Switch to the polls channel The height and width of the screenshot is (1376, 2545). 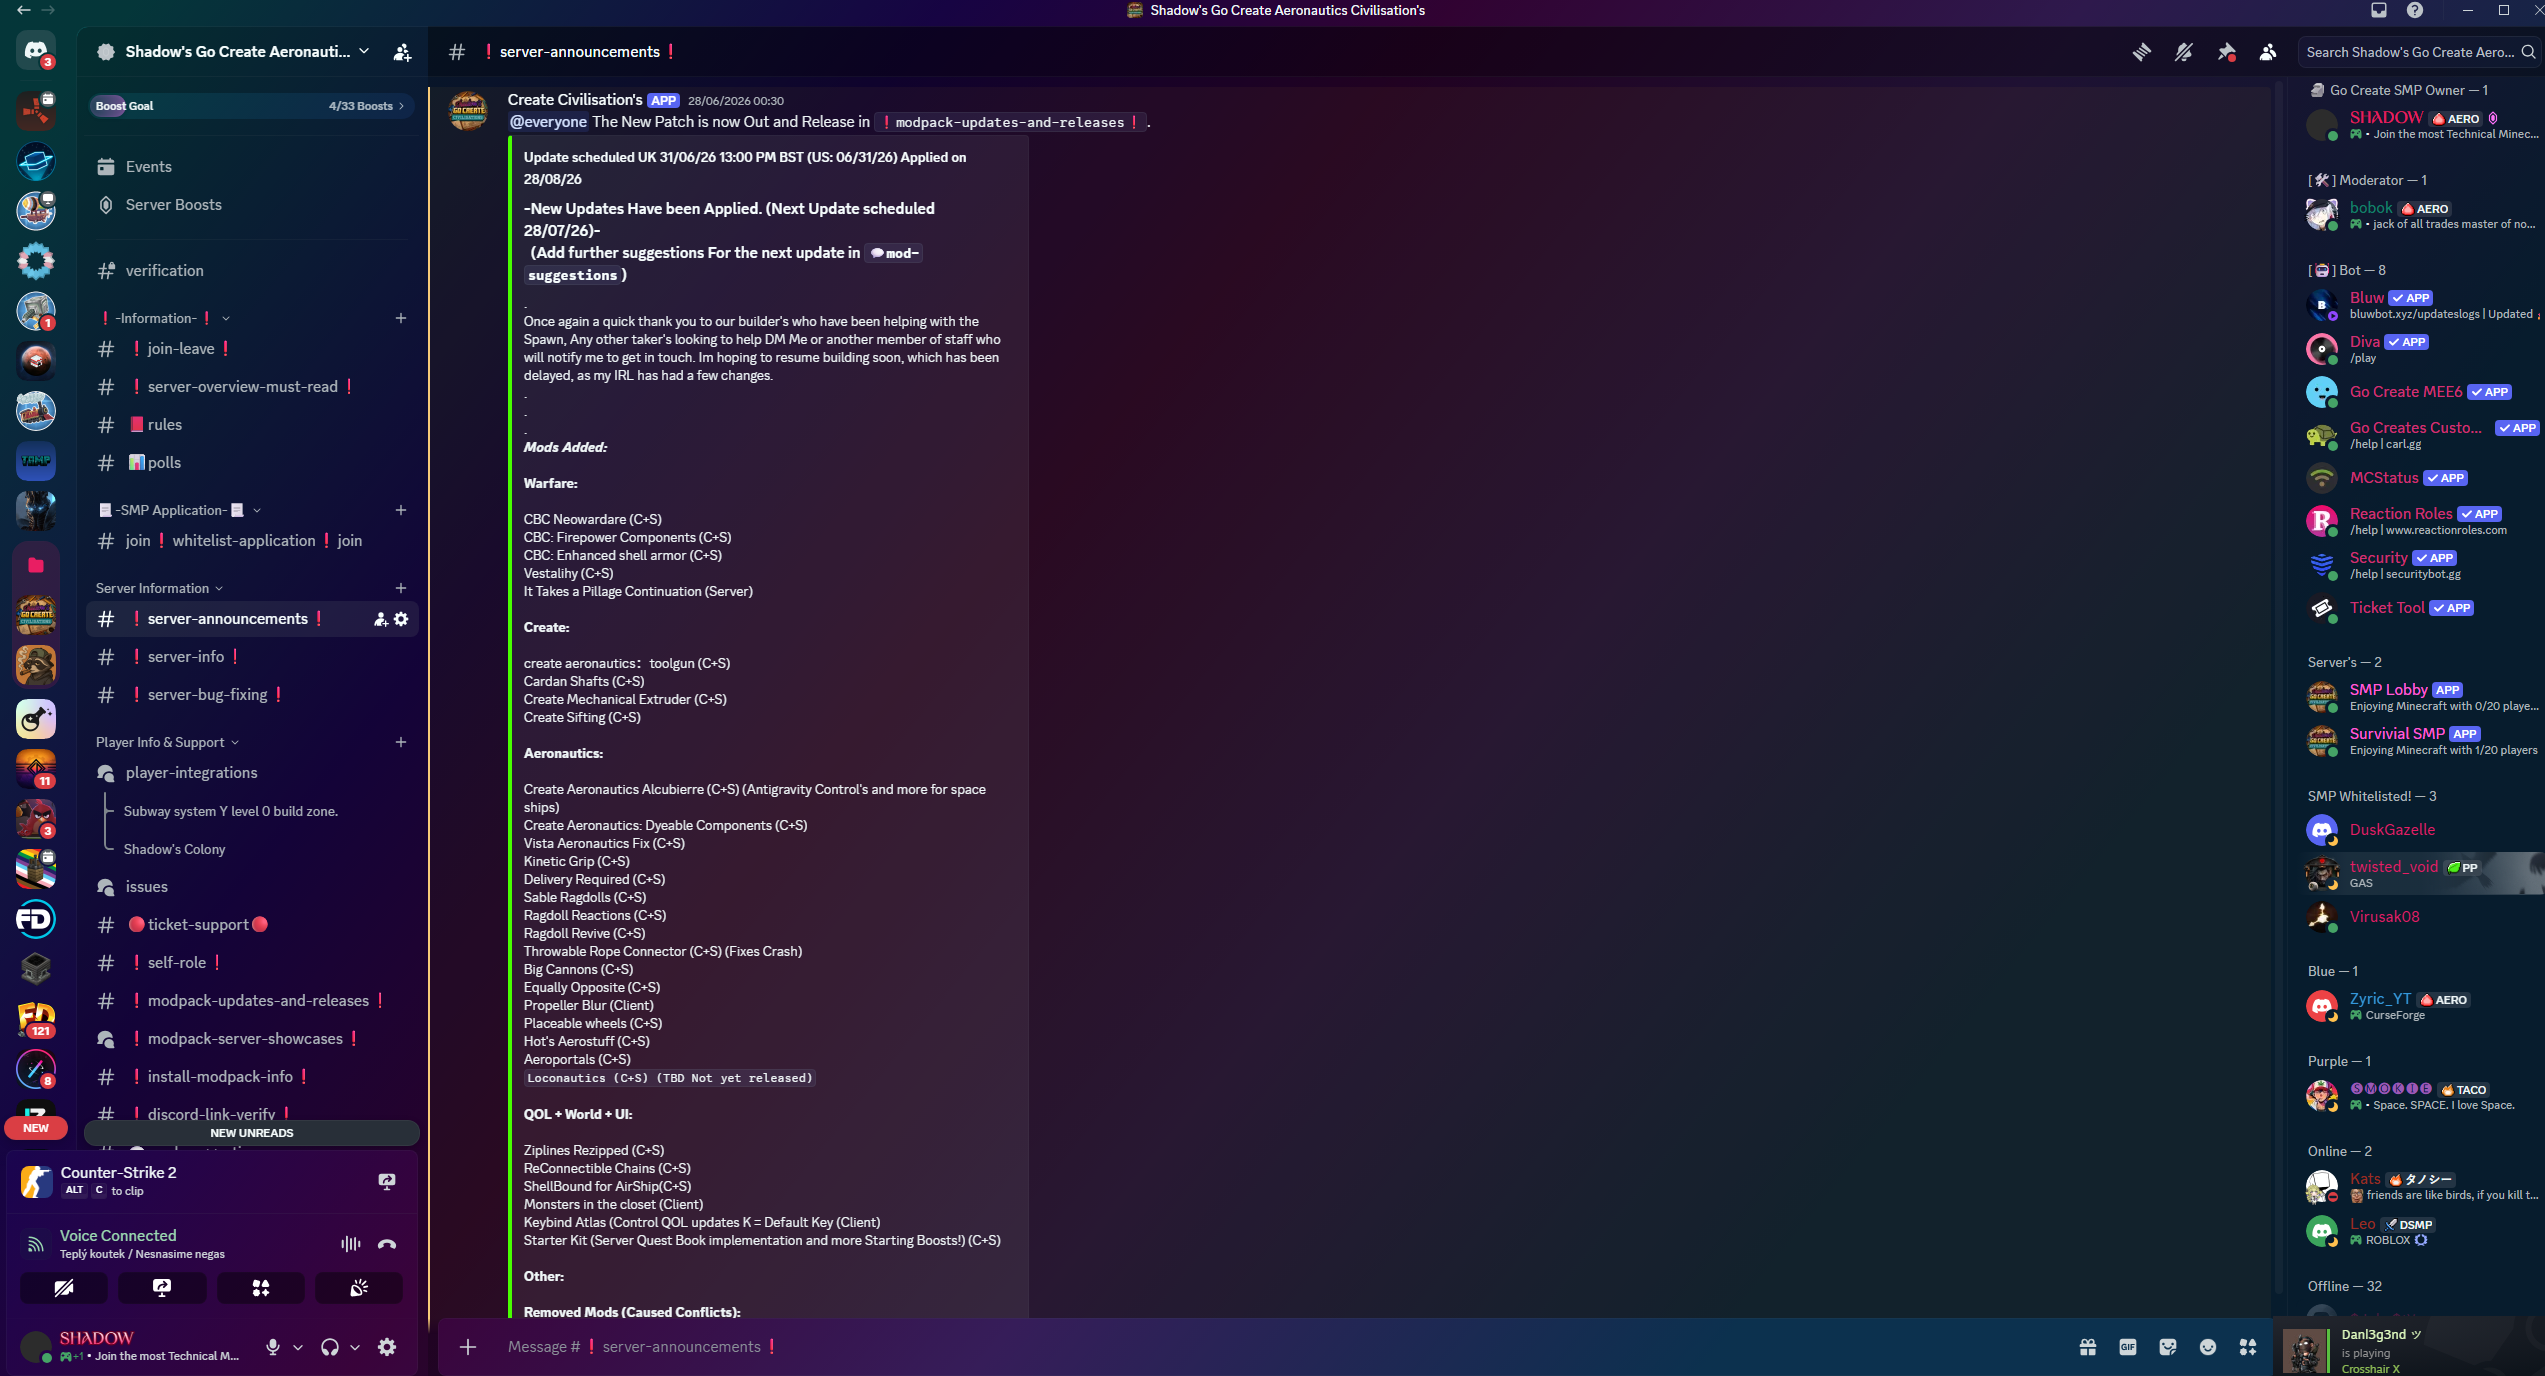pos(252,463)
